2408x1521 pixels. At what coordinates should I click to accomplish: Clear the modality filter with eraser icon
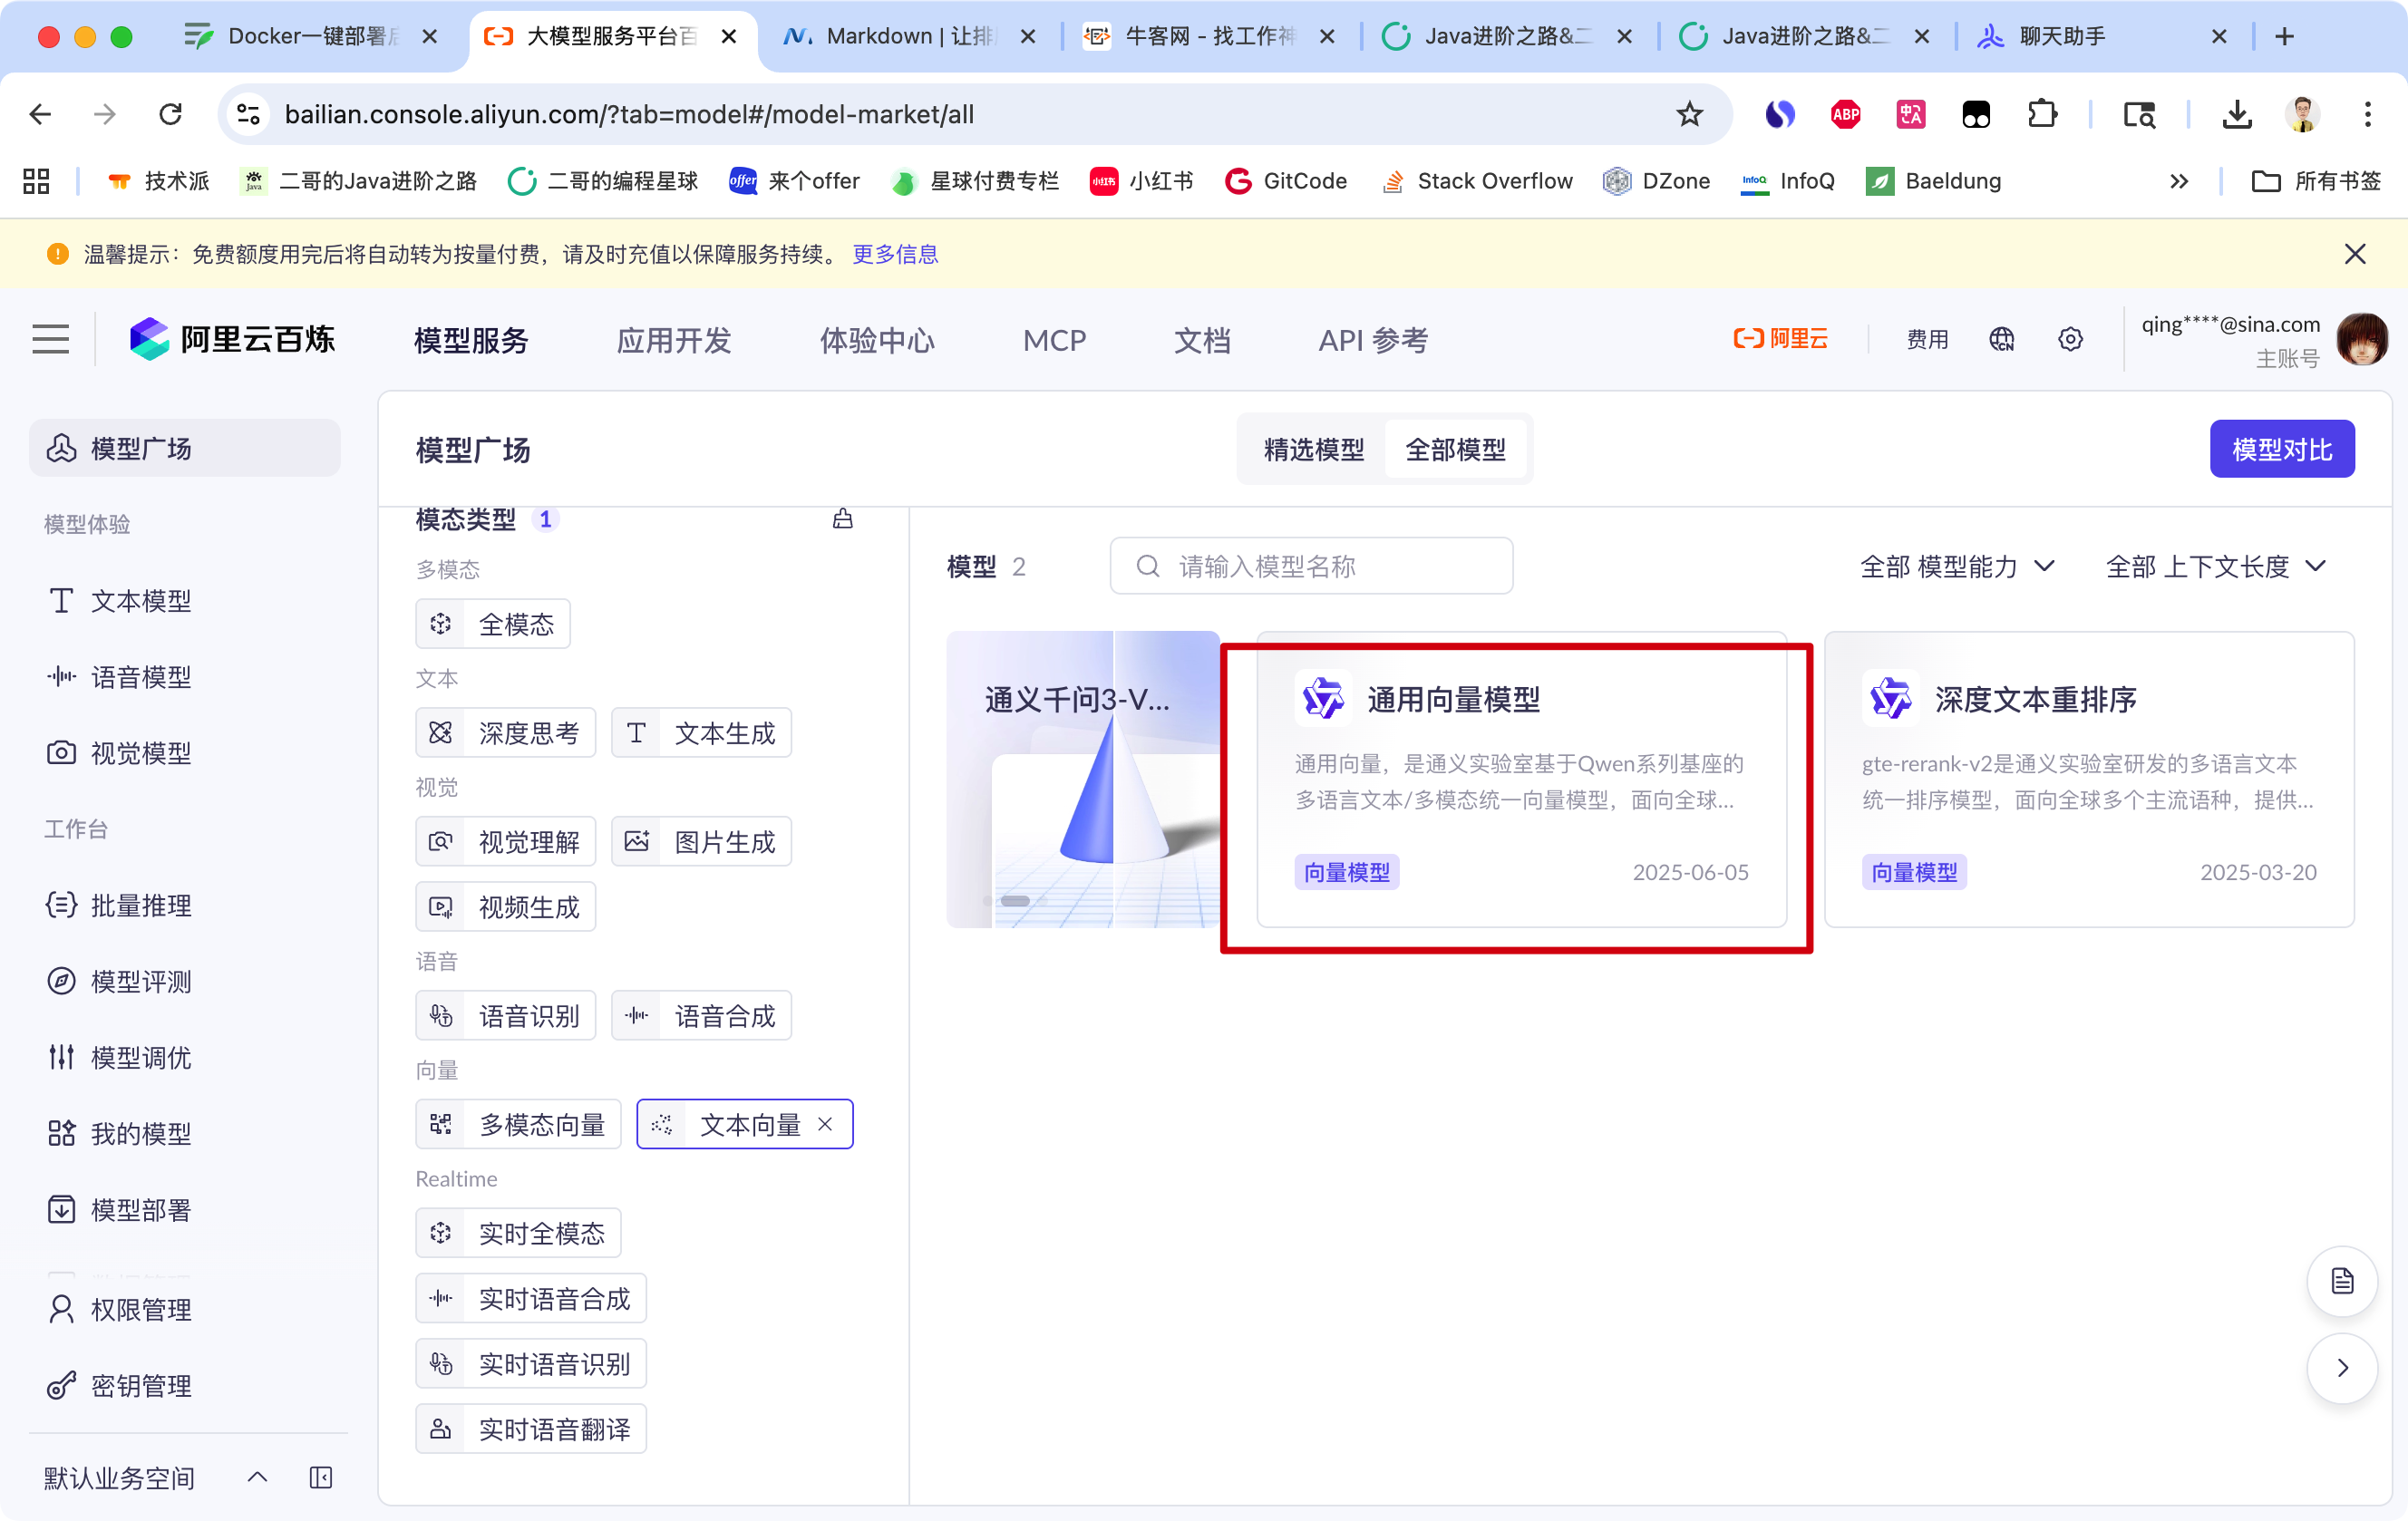tap(842, 519)
